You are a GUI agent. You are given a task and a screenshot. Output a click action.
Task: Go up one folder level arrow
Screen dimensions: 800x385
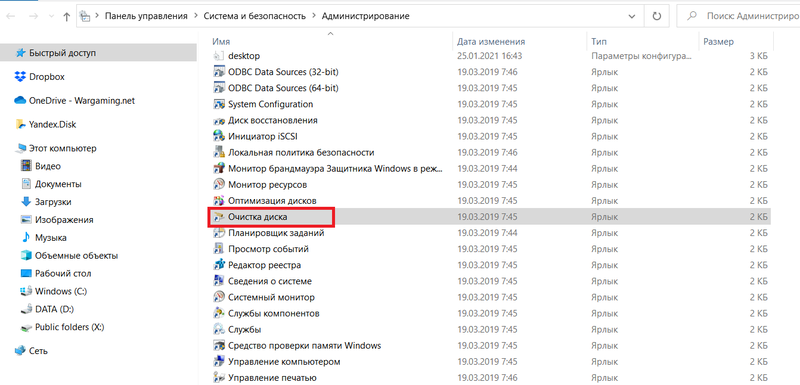point(66,16)
